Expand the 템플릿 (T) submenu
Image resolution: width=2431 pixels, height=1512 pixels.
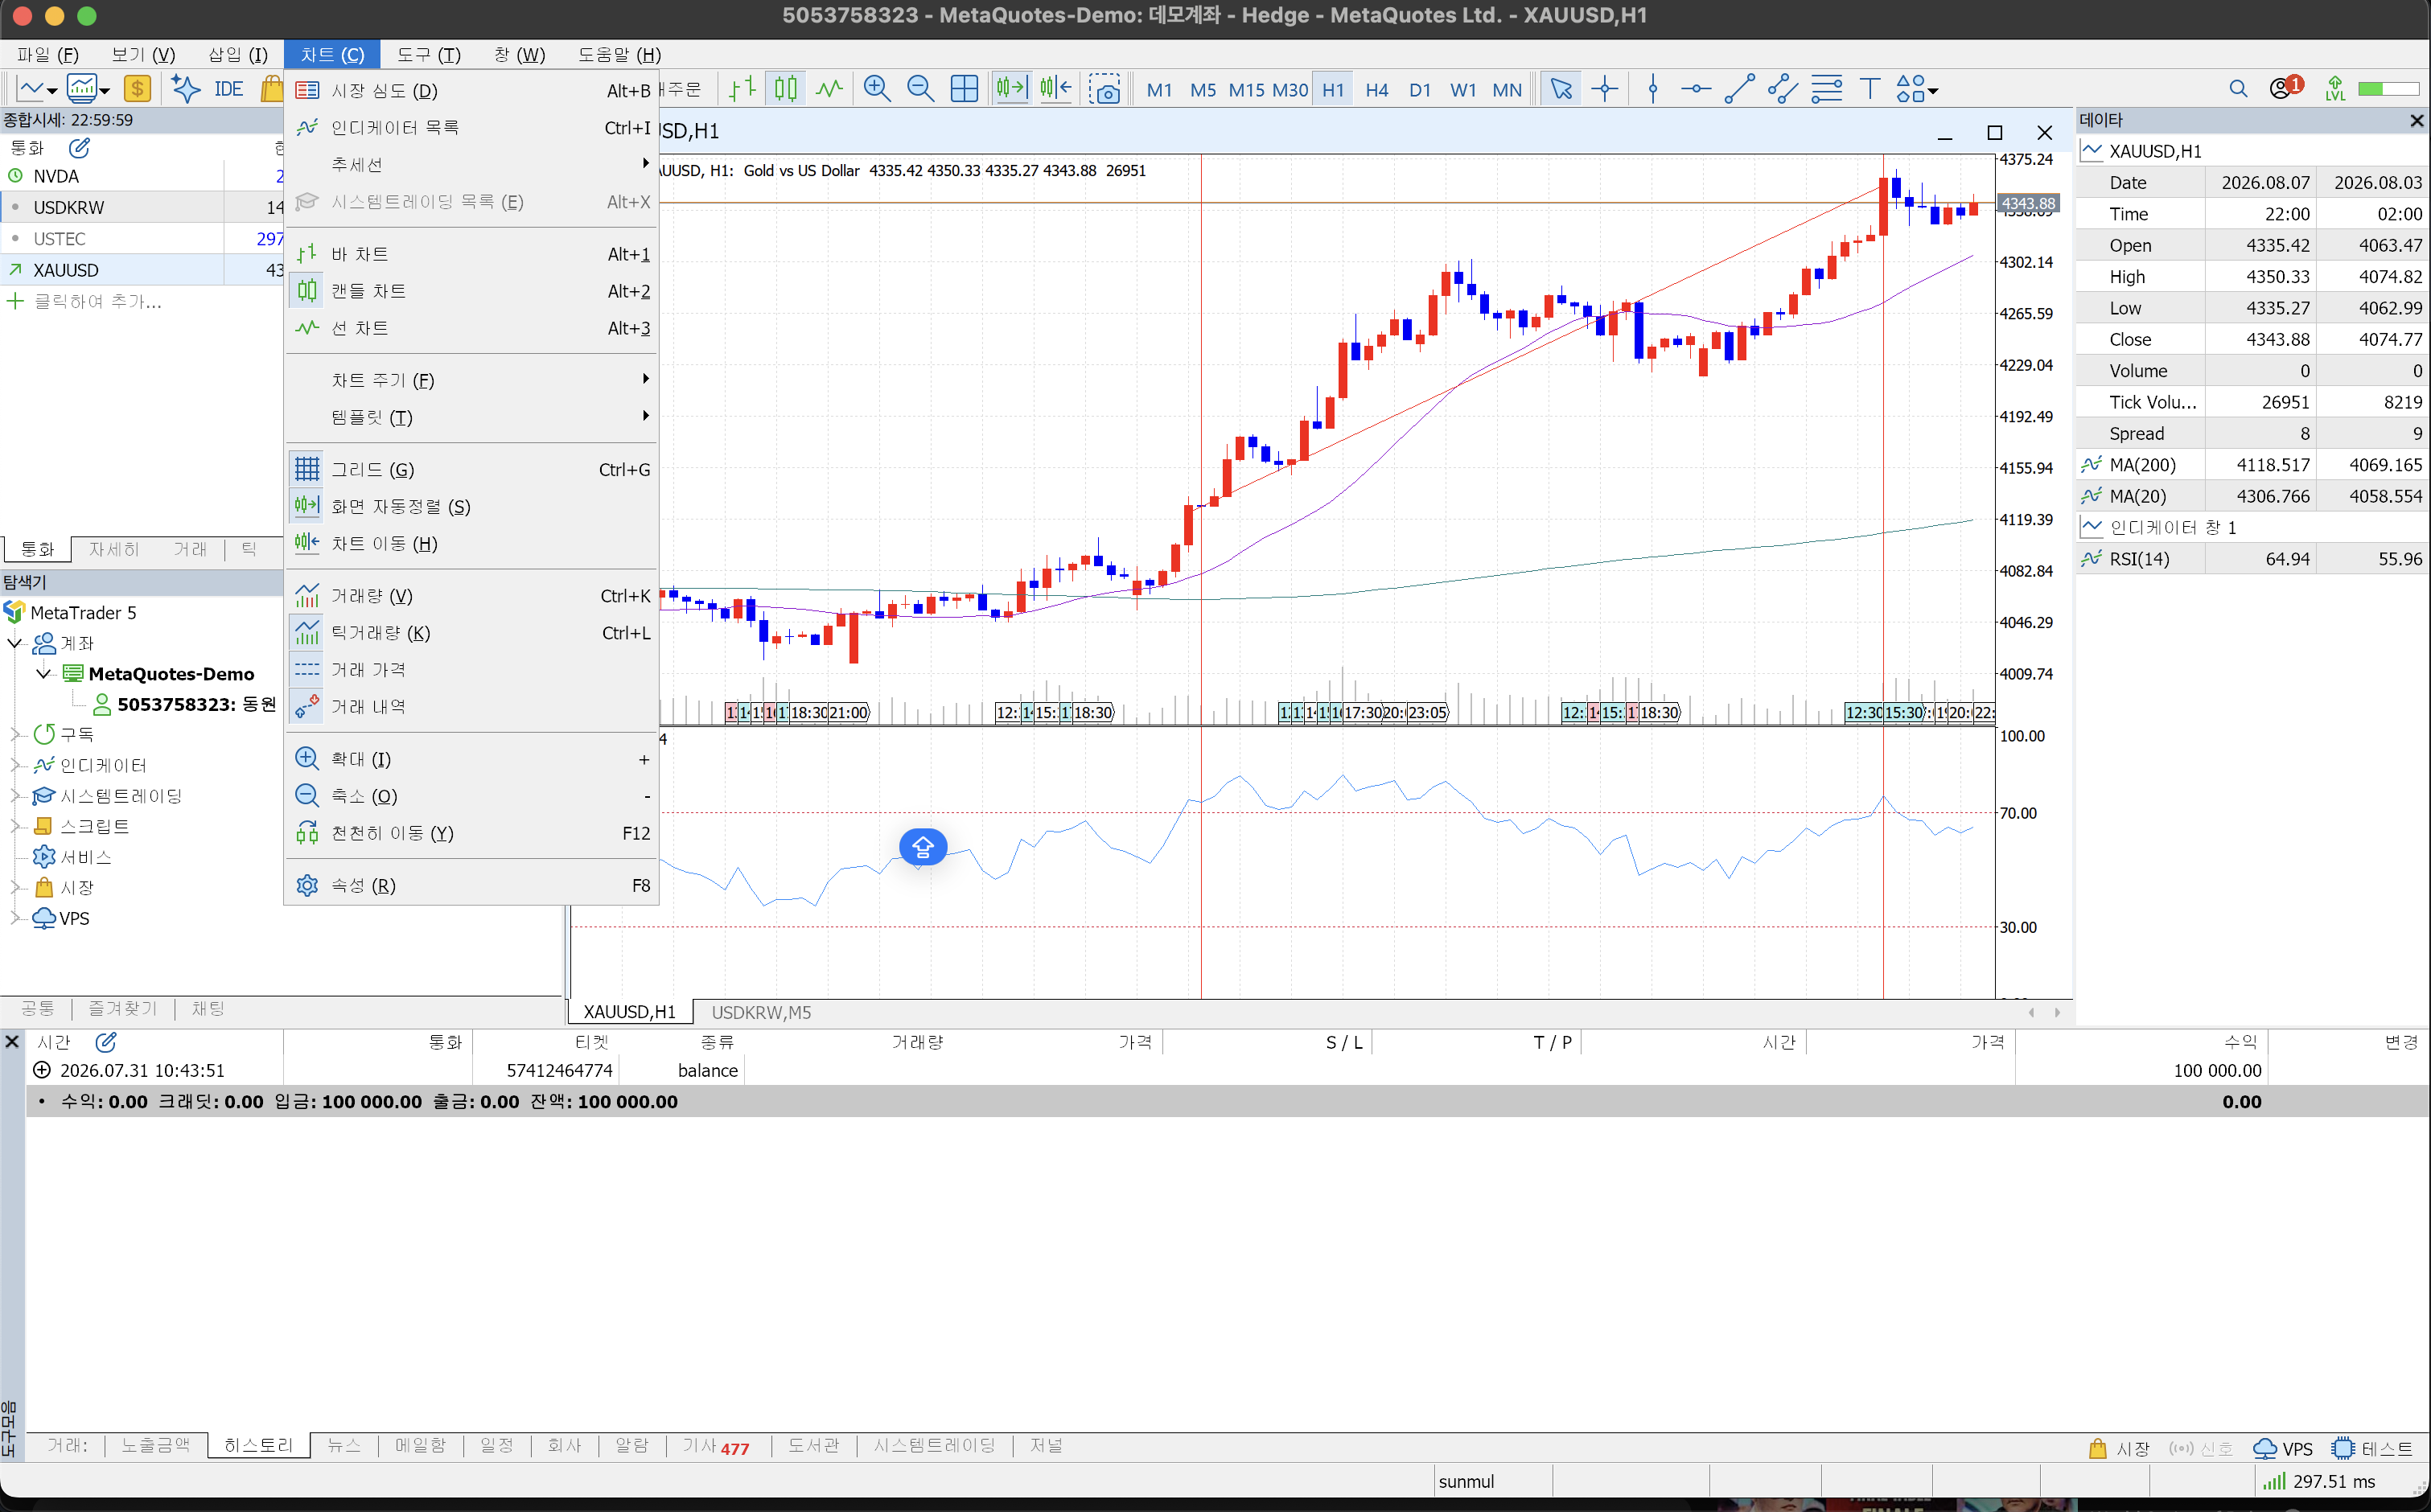pyautogui.click(x=471, y=417)
